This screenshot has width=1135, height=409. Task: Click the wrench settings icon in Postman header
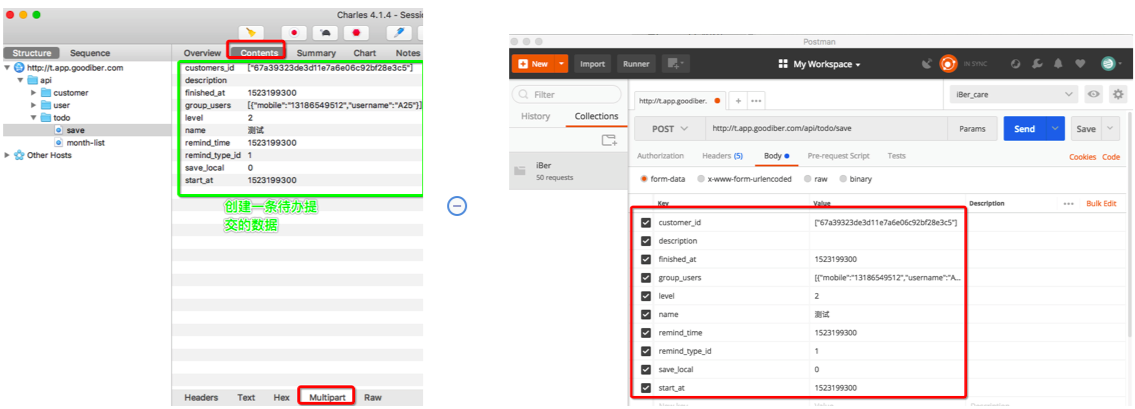(x=1037, y=64)
